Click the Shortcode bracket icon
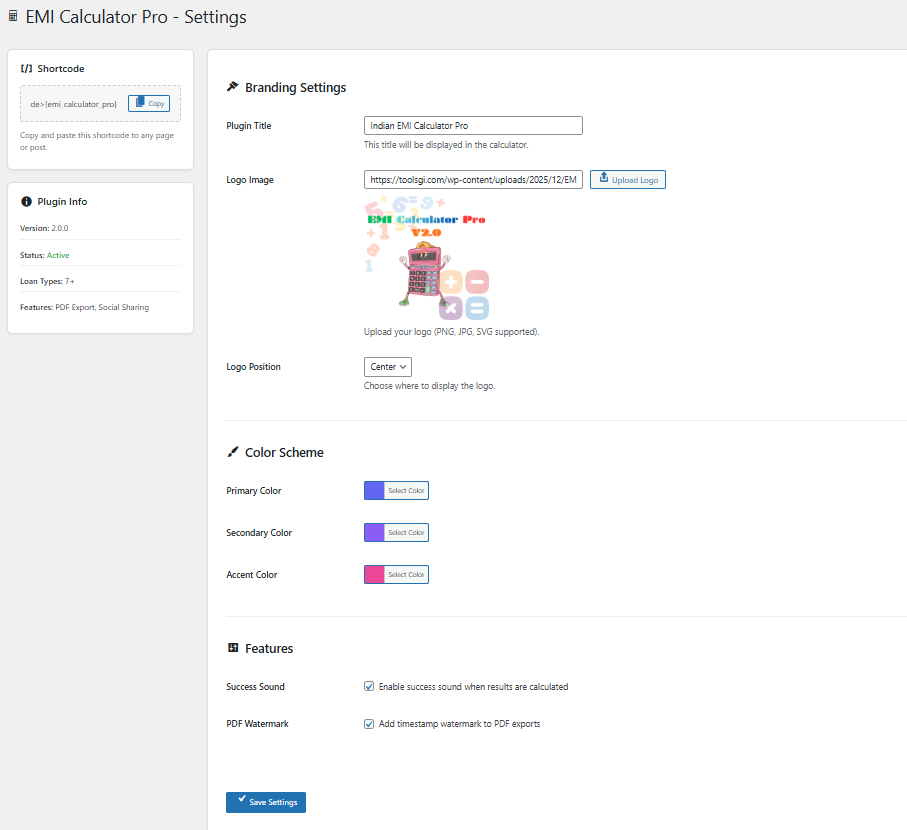 (x=26, y=69)
